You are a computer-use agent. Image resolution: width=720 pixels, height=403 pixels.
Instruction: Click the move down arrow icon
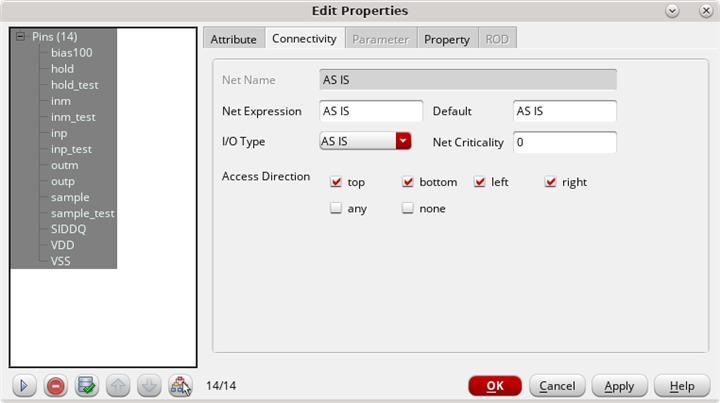(x=148, y=385)
